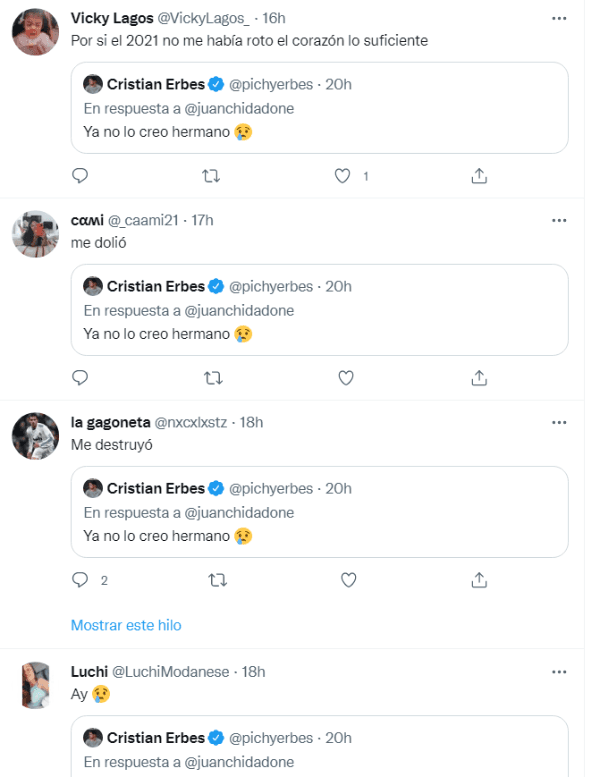
Task: Open more options on Luchi's tweet
Action: (x=559, y=672)
